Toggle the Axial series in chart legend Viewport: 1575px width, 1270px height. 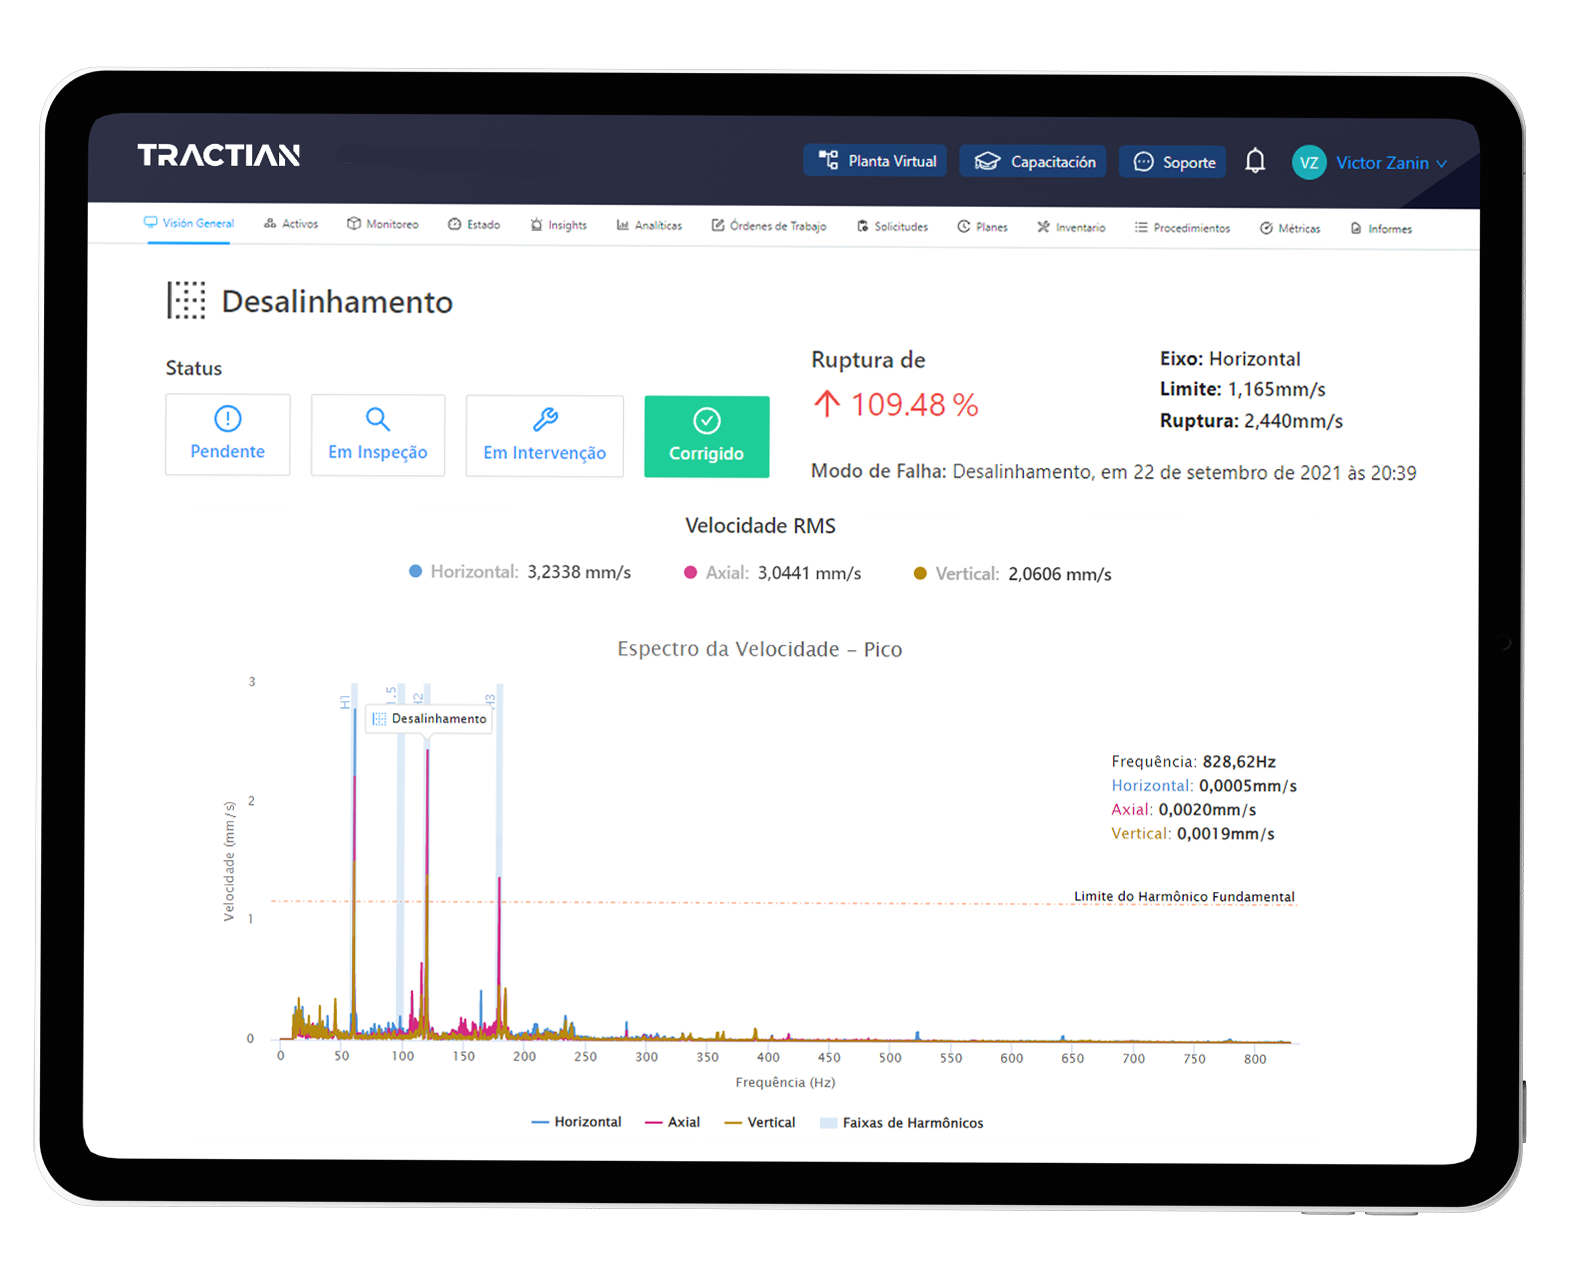coord(672,1122)
